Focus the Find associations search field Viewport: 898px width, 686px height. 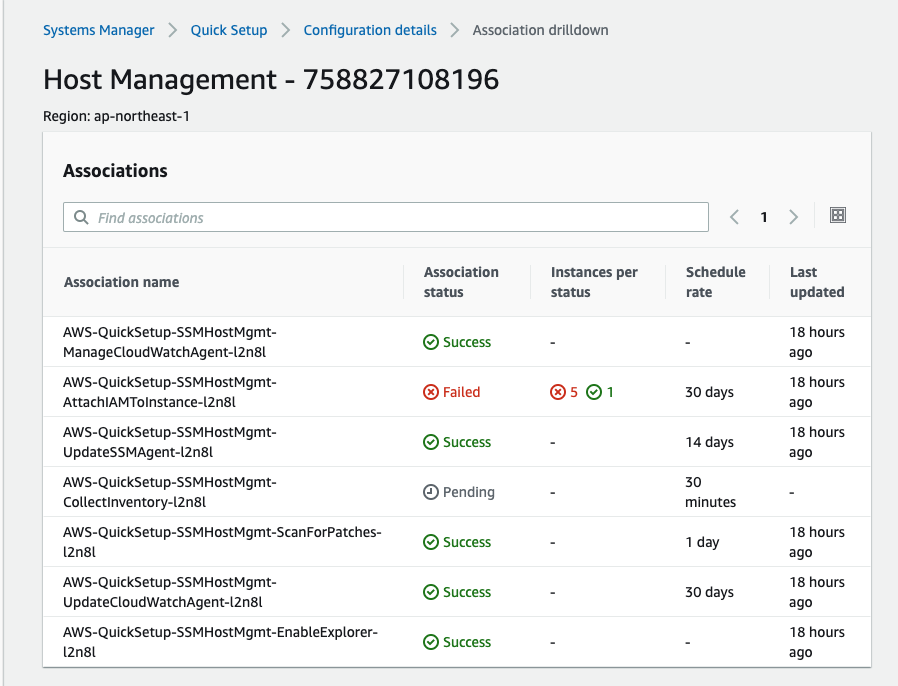[x=385, y=217]
